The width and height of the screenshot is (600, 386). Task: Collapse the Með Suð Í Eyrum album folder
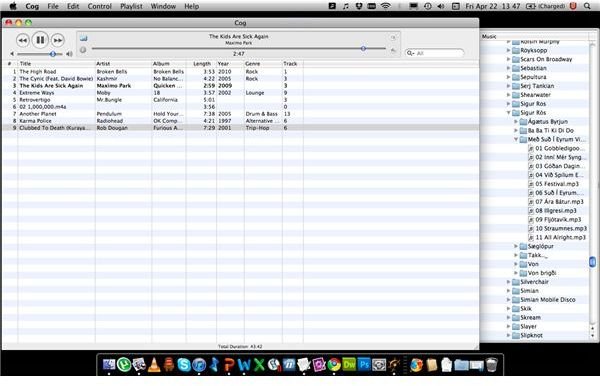coord(516,139)
